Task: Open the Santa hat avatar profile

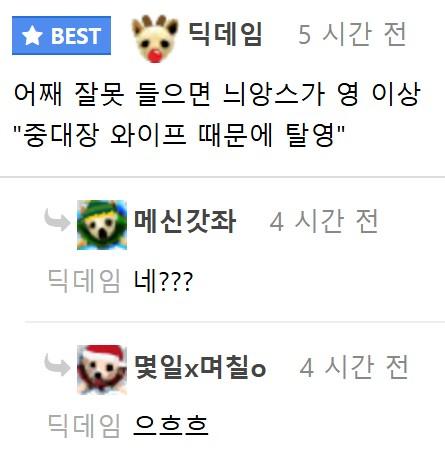Action: pyautogui.click(x=102, y=370)
